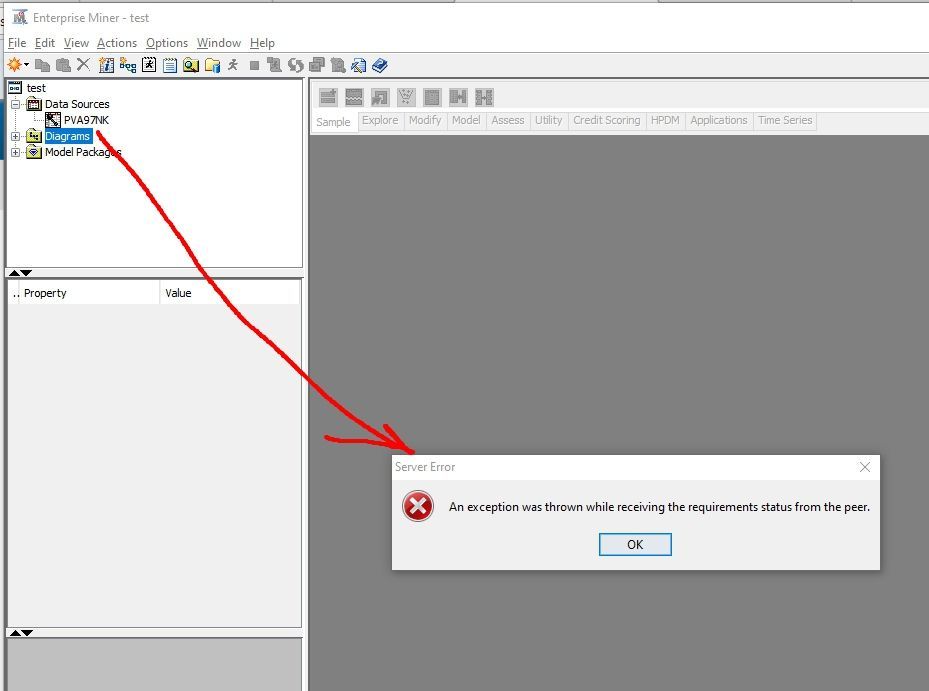Image resolution: width=929 pixels, height=691 pixels.
Task: Click the folder with blue cylinder icon
Action: click(212, 65)
